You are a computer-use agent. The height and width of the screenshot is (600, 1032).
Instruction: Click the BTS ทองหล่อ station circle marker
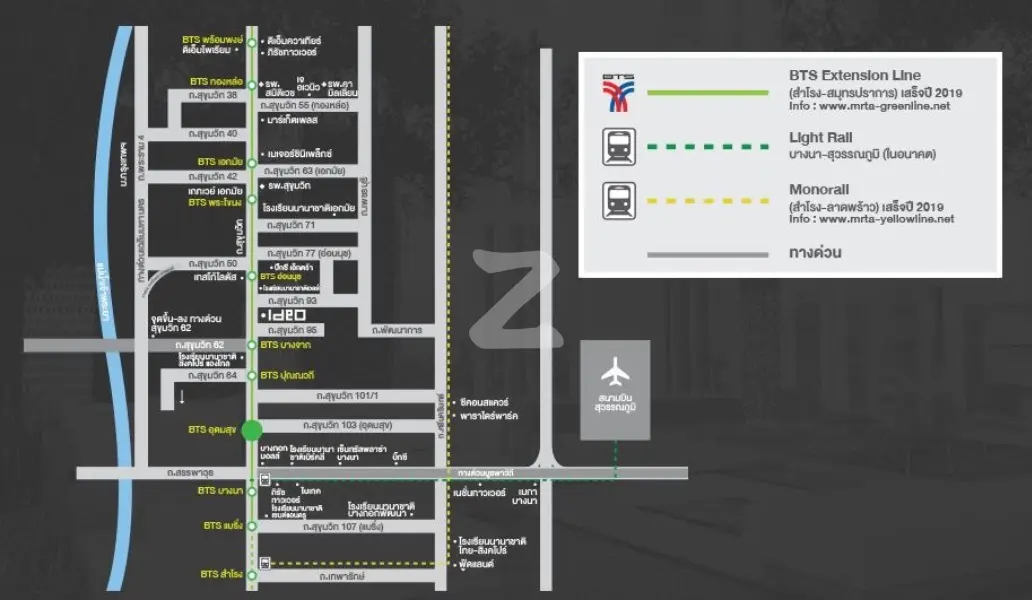click(251, 85)
